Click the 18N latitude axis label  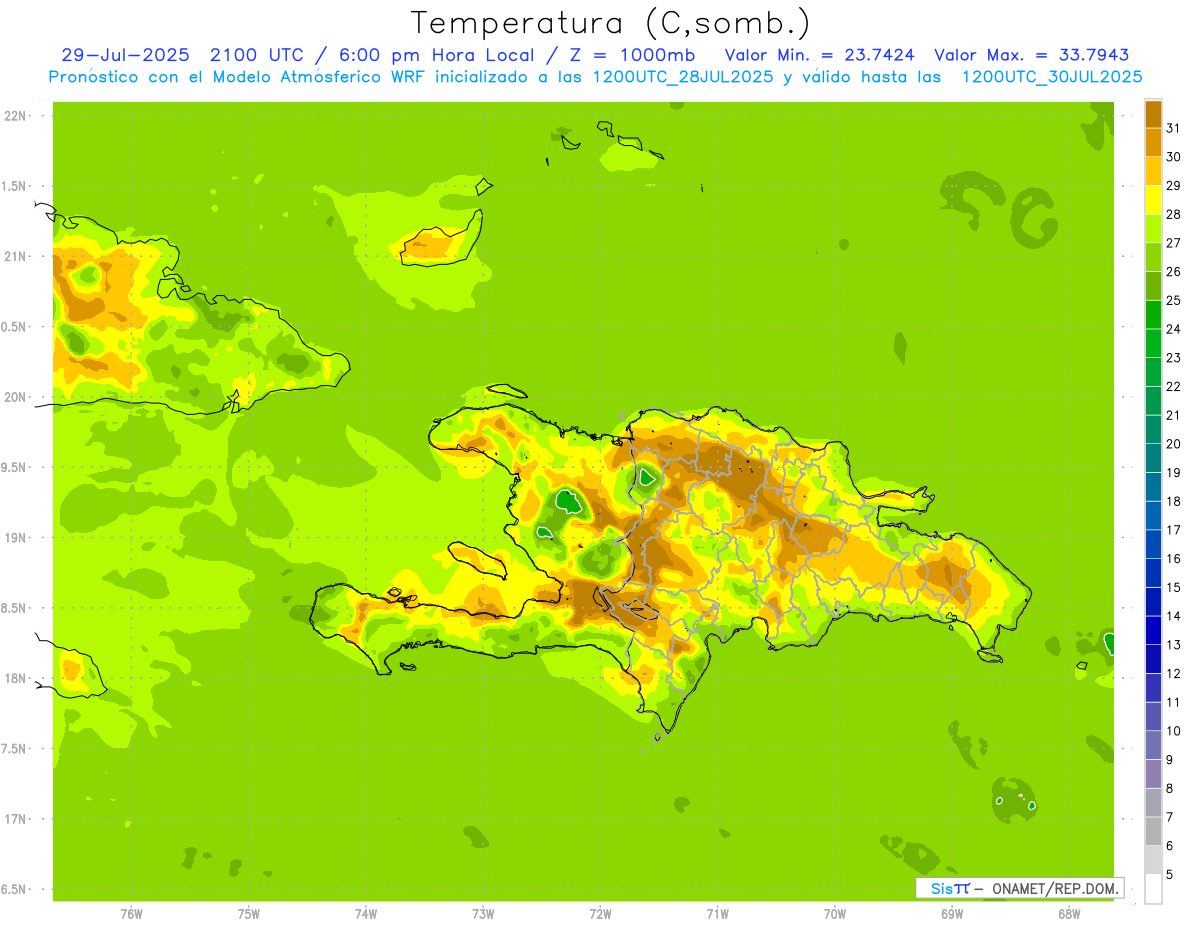click(14, 678)
